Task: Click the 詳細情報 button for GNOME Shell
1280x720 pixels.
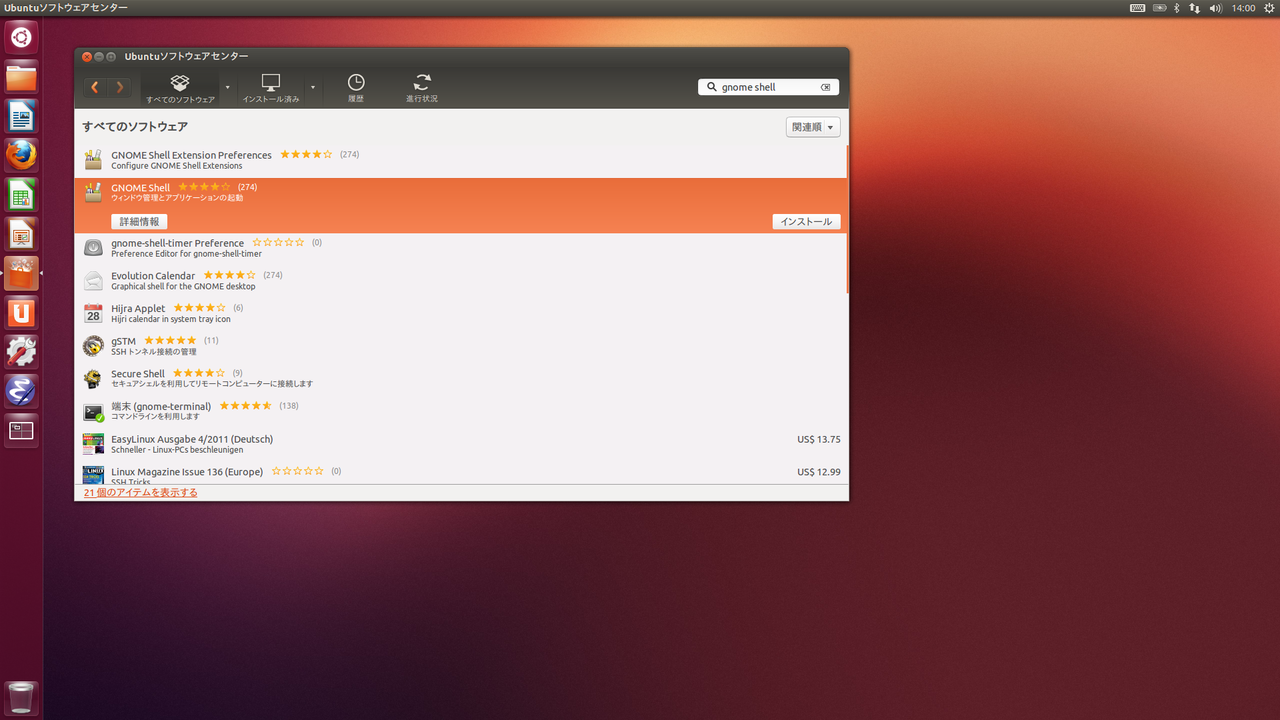Action: (x=139, y=222)
